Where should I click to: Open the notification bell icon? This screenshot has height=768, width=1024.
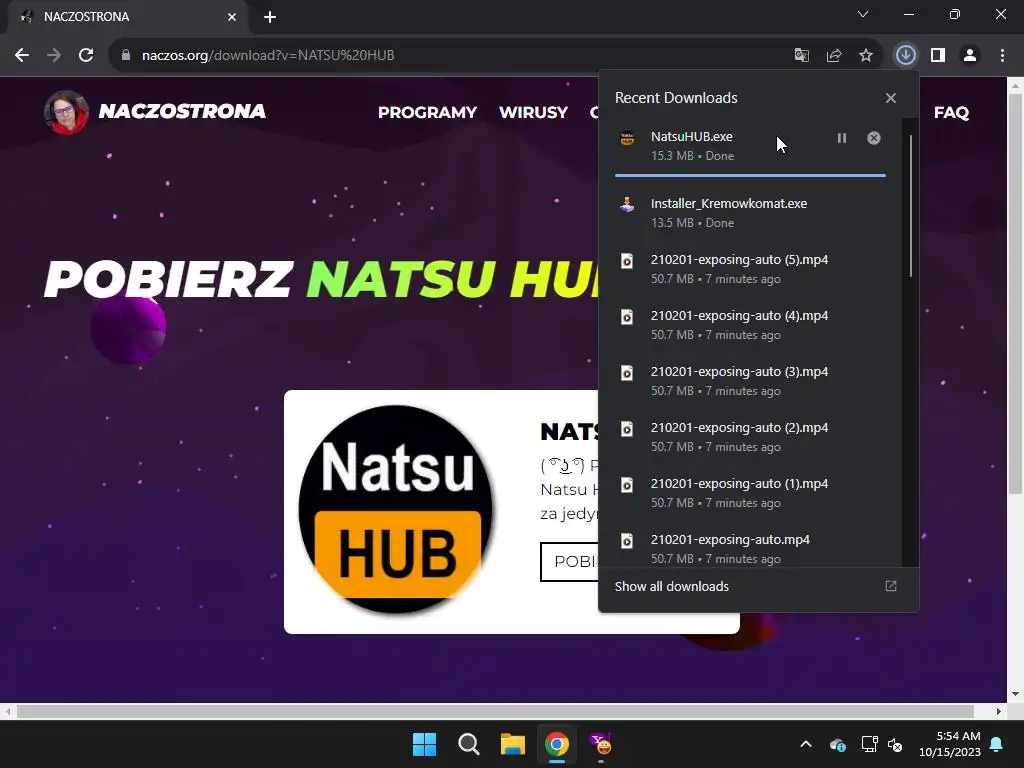pyautogui.click(x=997, y=744)
